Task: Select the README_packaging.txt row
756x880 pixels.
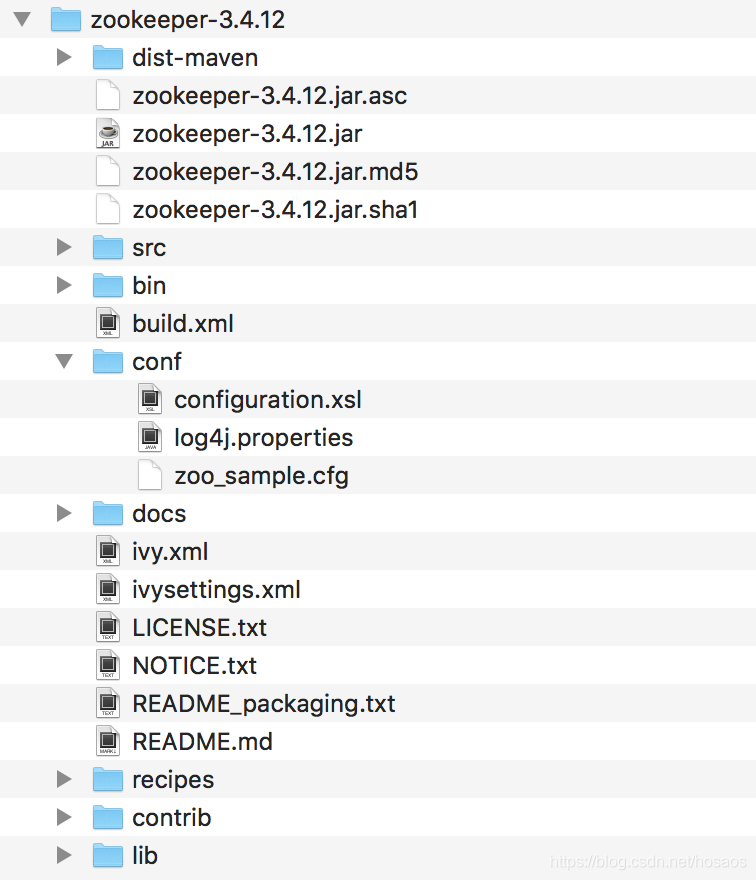Action: (x=264, y=704)
